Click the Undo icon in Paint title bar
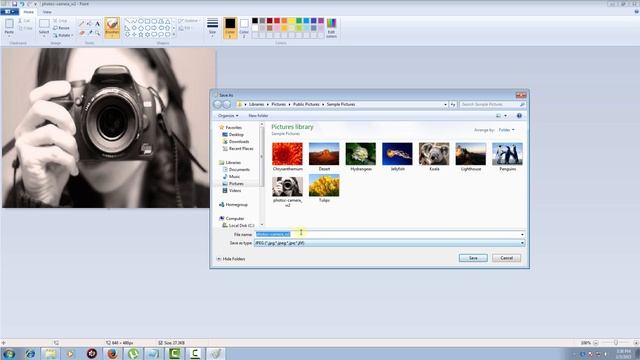The height and width of the screenshot is (360, 640). coord(22,4)
